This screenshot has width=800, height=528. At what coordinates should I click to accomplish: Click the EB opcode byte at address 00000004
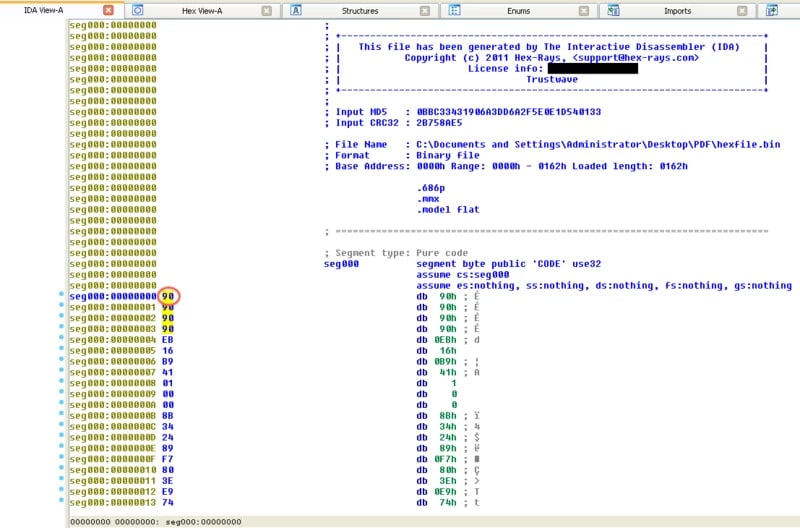click(x=168, y=340)
